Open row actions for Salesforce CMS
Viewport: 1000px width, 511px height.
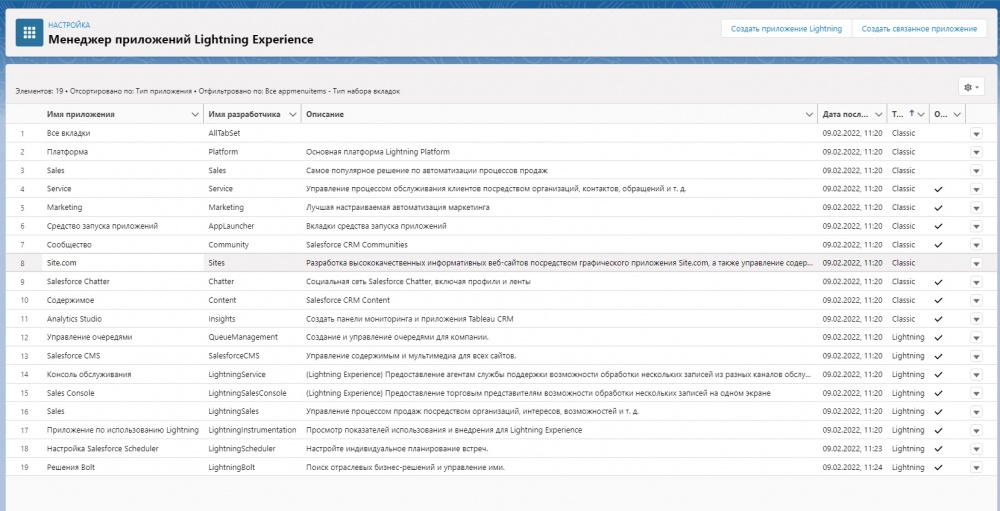[x=976, y=355]
